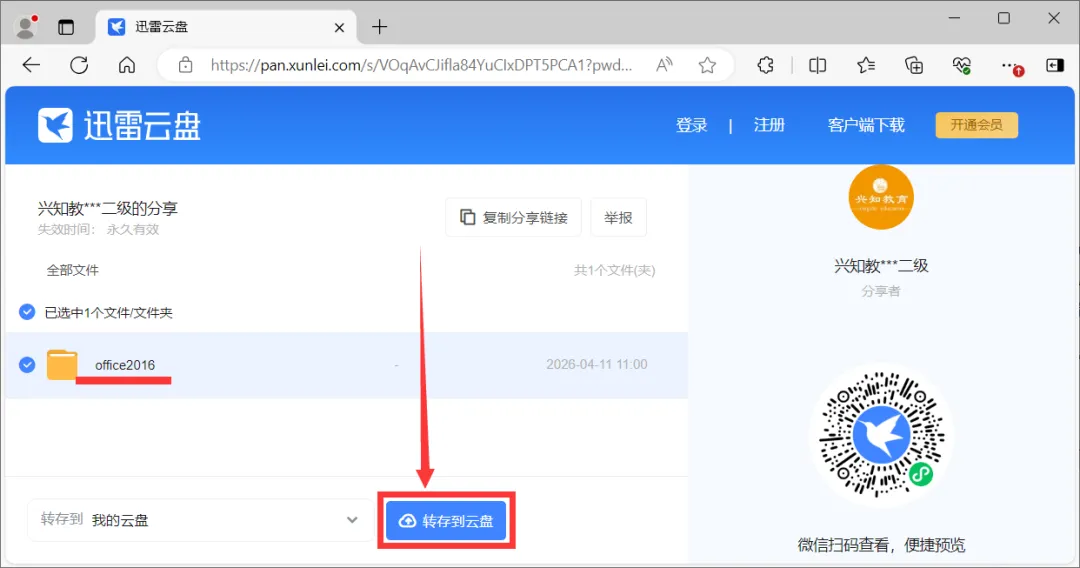
Task: Expand the 转存到 我的云盘 dropdown
Action: tap(200, 520)
